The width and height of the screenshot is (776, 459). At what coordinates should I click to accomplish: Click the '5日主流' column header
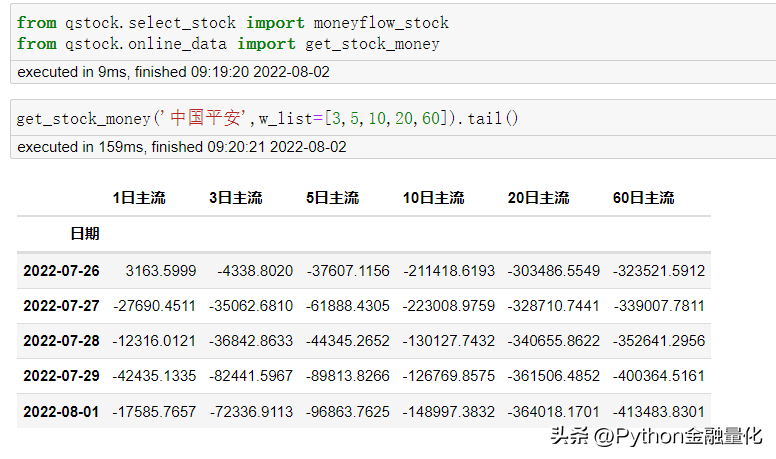333,198
